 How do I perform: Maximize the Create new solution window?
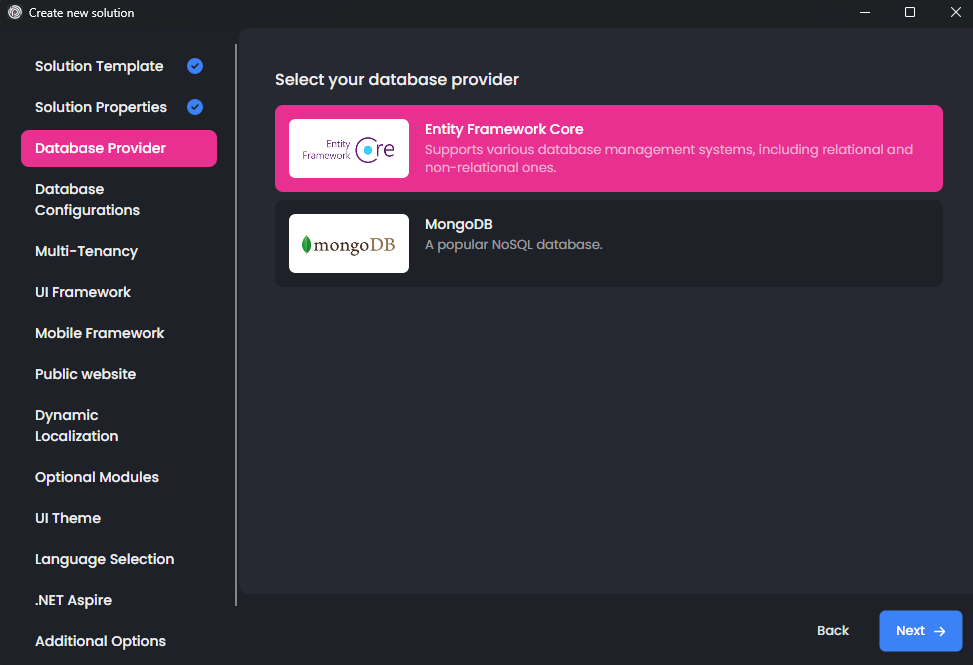point(909,13)
